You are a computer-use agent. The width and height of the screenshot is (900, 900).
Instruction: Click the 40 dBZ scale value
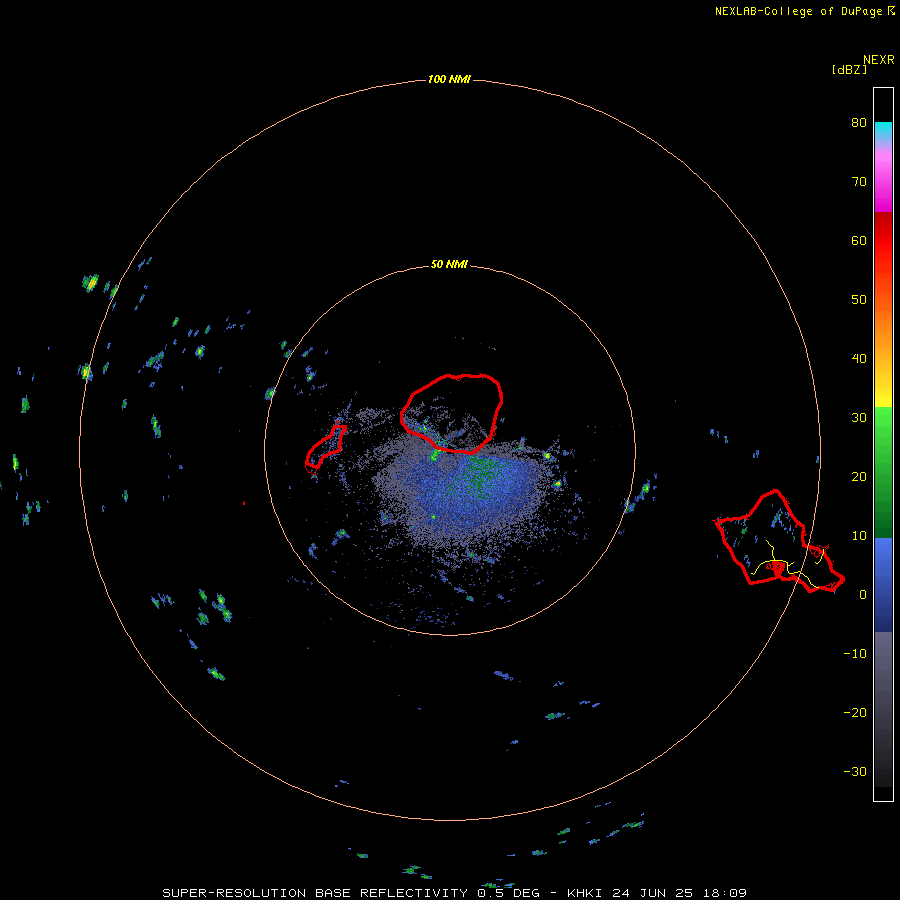(859, 359)
